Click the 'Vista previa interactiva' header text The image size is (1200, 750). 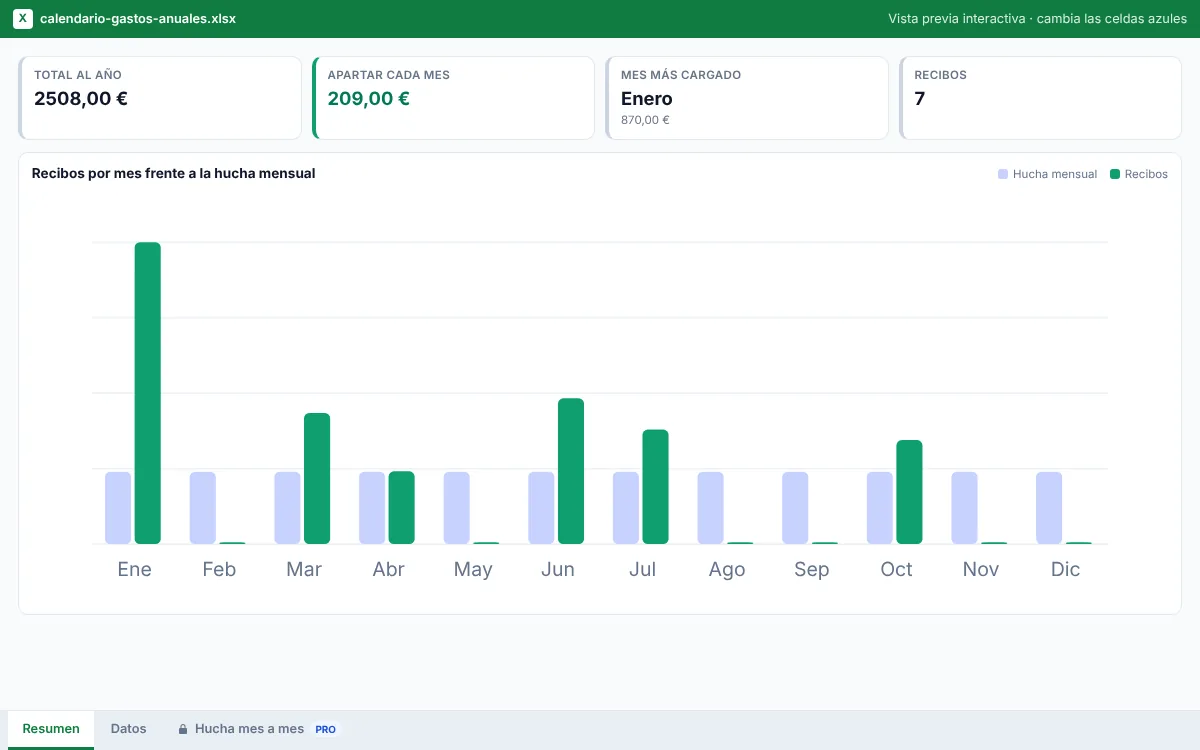[x=957, y=19]
